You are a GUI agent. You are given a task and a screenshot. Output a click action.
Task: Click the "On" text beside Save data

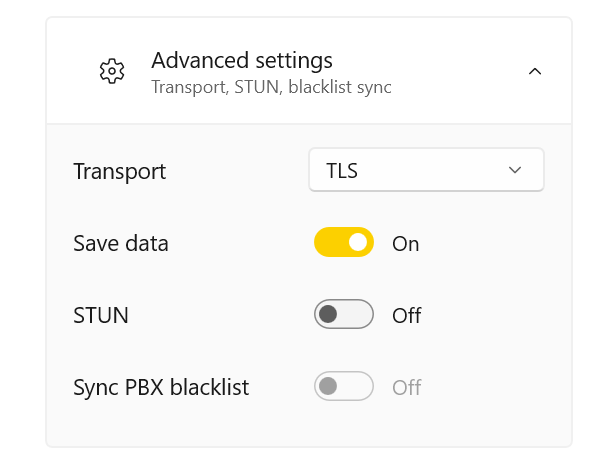(x=405, y=244)
